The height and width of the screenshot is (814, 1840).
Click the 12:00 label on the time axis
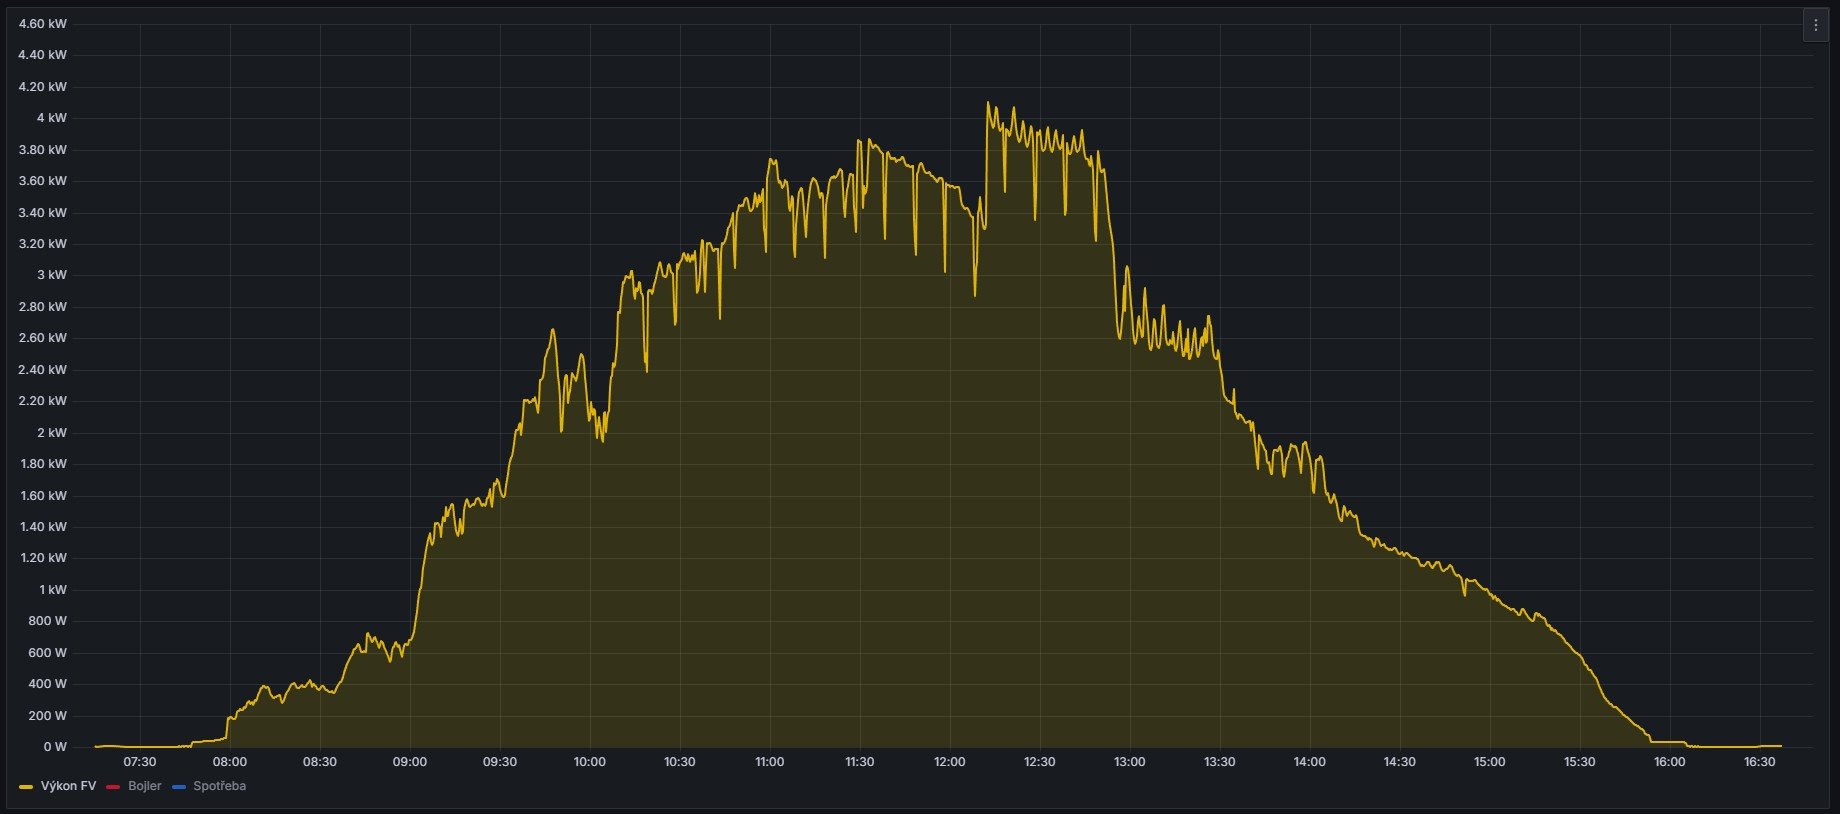[x=949, y=762]
